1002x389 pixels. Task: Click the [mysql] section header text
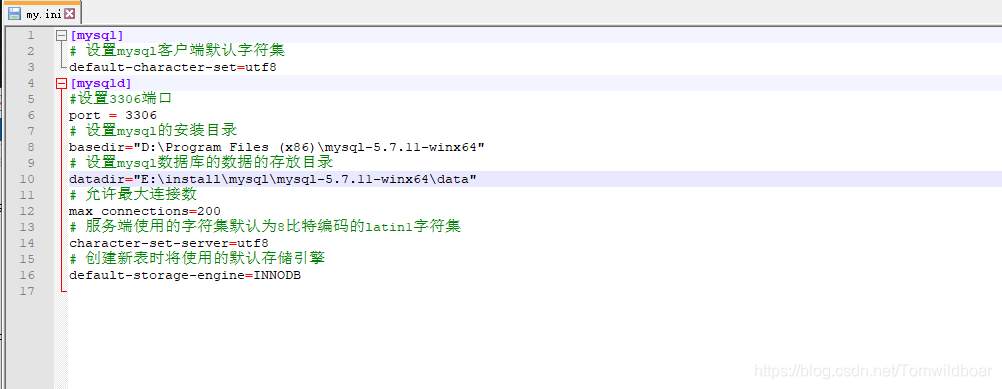pyautogui.click(x=96, y=35)
